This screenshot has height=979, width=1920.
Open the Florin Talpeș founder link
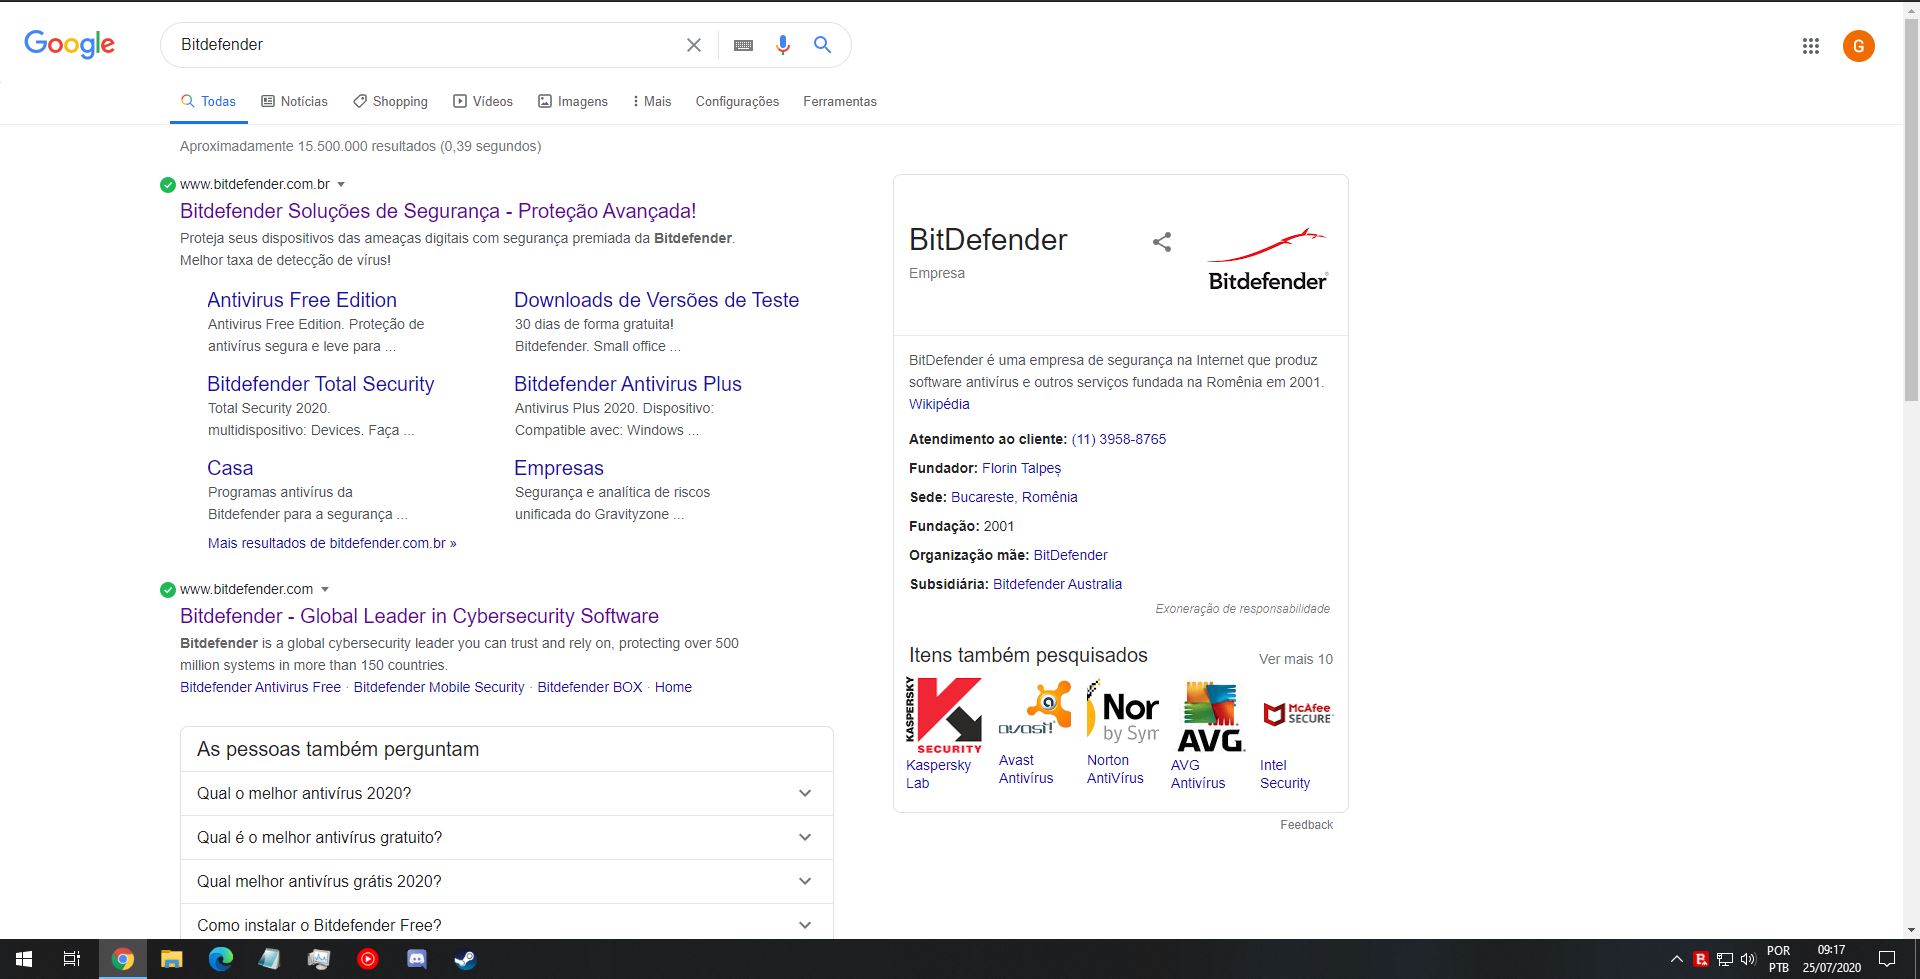(x=1021, y=468)
